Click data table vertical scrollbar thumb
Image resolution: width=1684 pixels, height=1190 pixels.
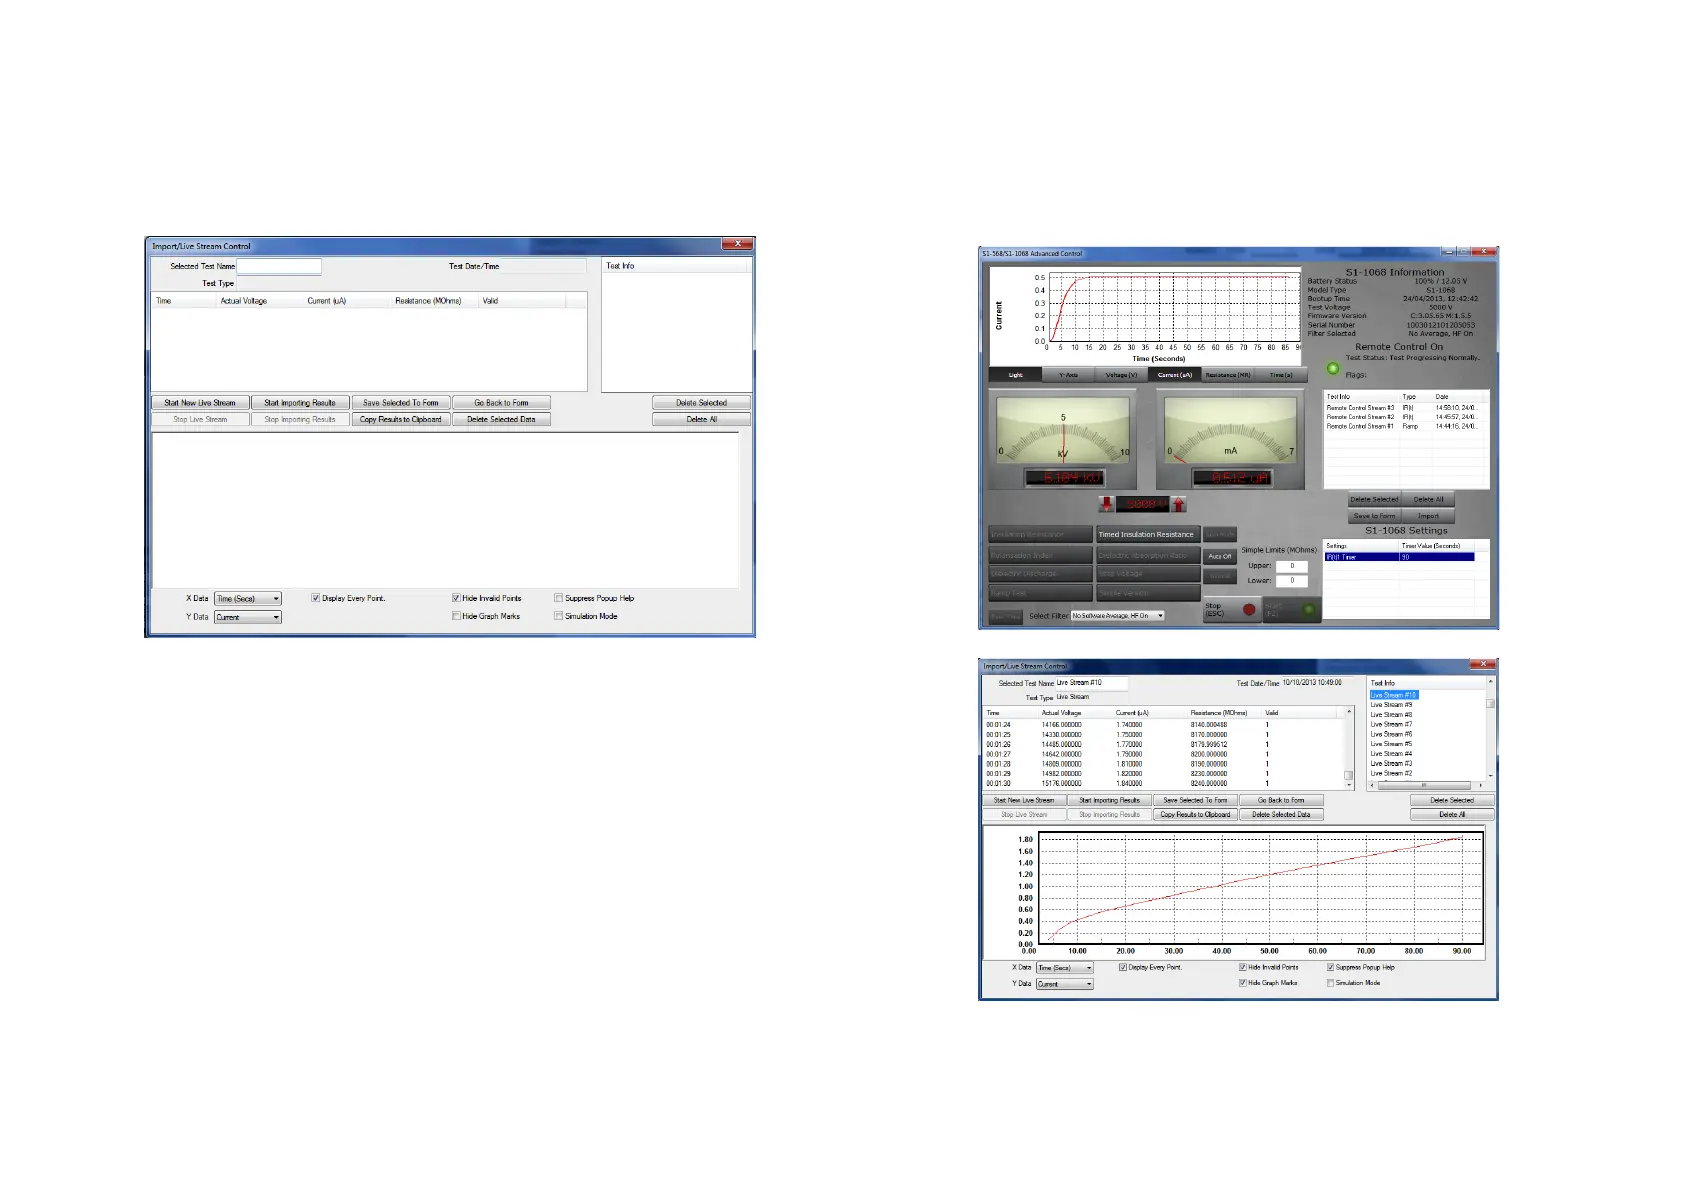(1348, 775)
